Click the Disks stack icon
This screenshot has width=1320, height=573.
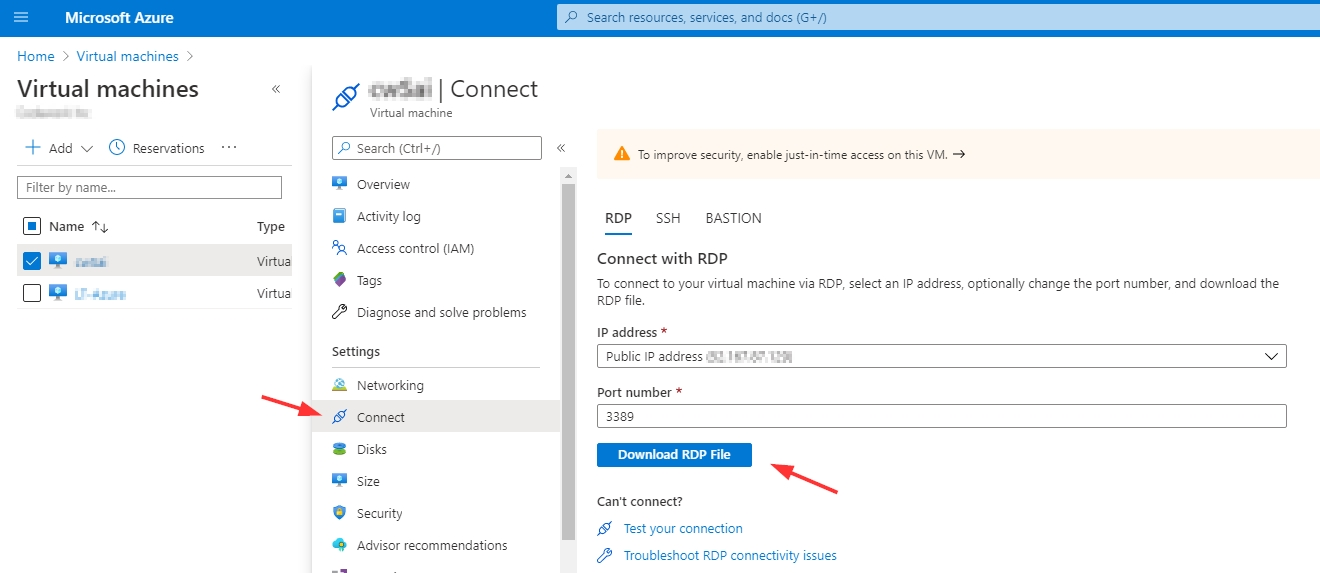340,449
